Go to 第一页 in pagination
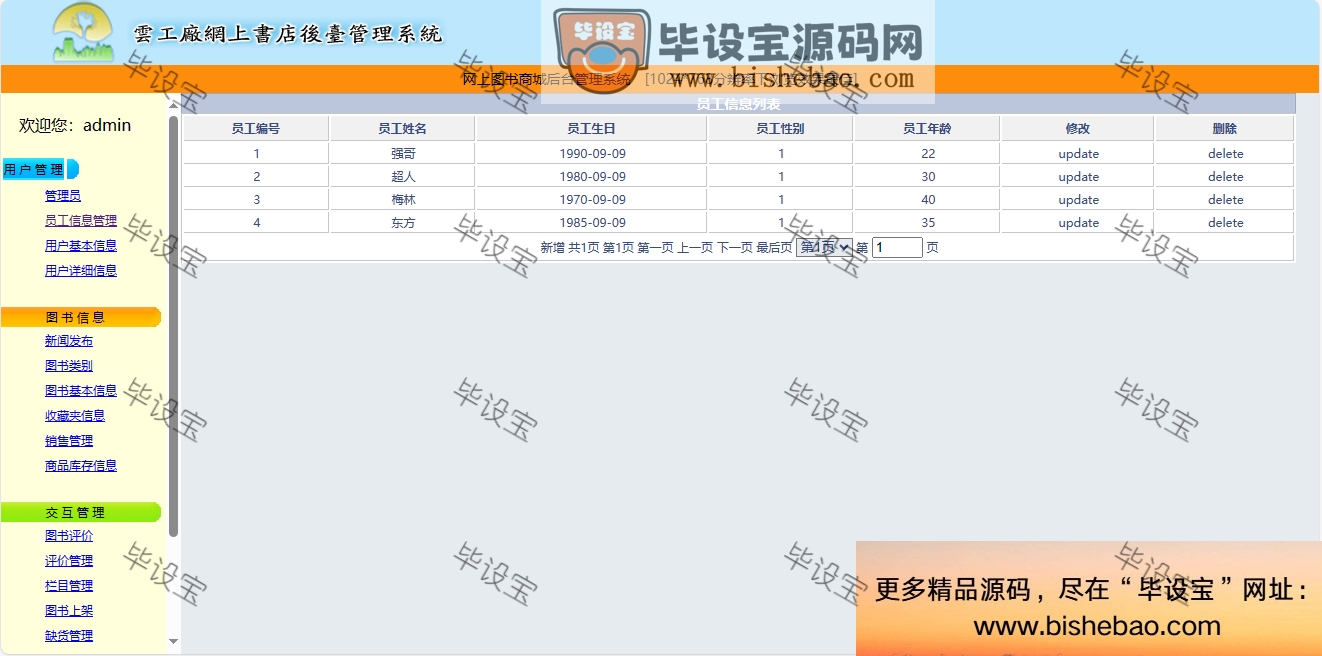 click(x=655, y=248)
